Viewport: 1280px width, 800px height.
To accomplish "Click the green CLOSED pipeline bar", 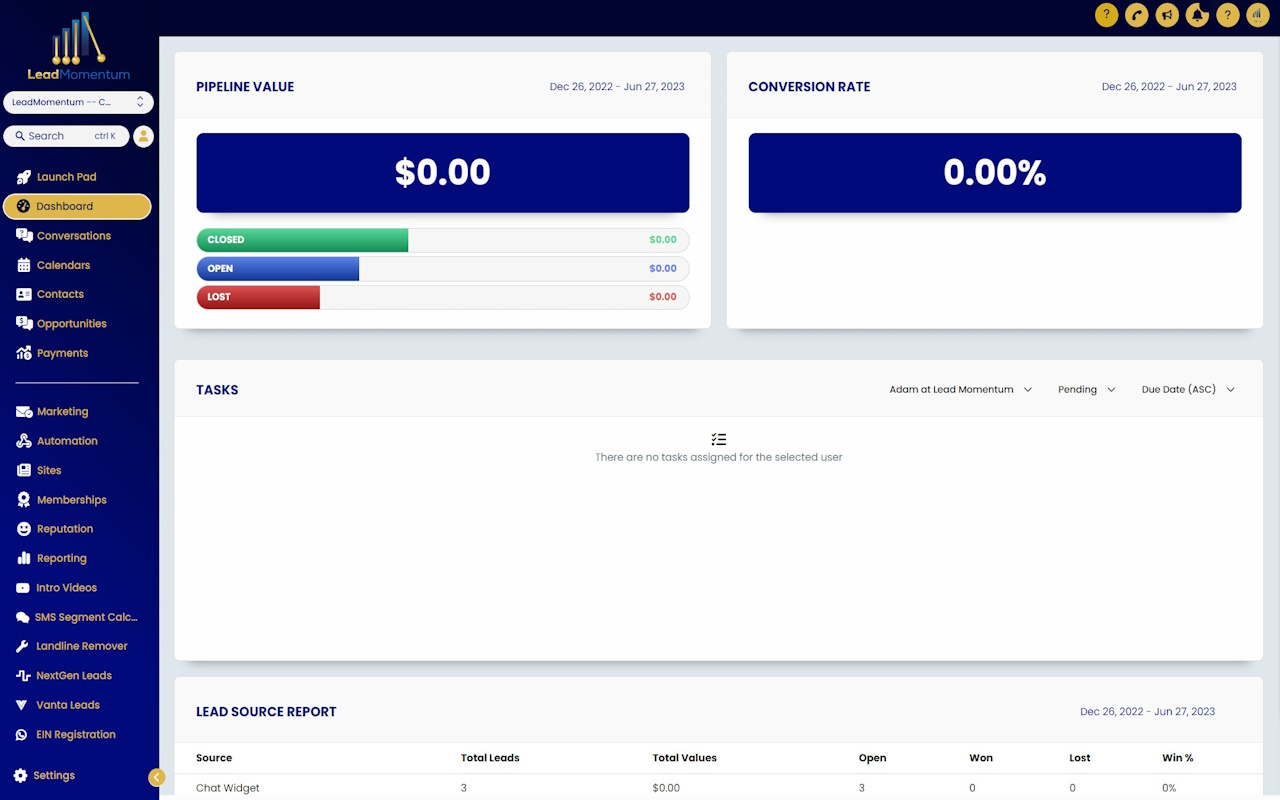I will tap(302, 240).
